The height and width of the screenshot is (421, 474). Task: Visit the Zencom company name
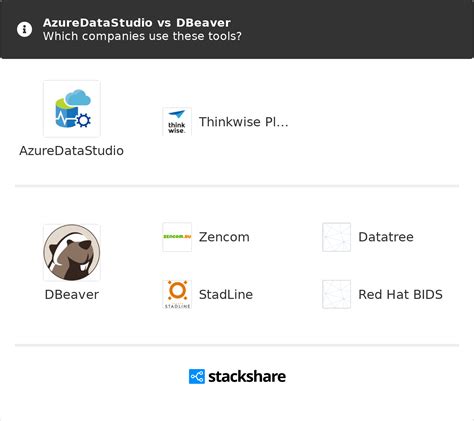pos(224,237)
